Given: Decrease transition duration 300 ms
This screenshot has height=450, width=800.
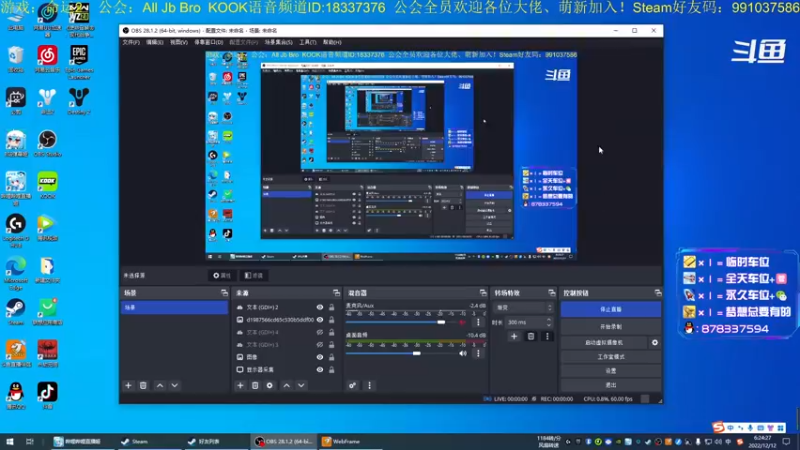Looking at the screenshot, I should pyautogui.click(x=549, y=325).
